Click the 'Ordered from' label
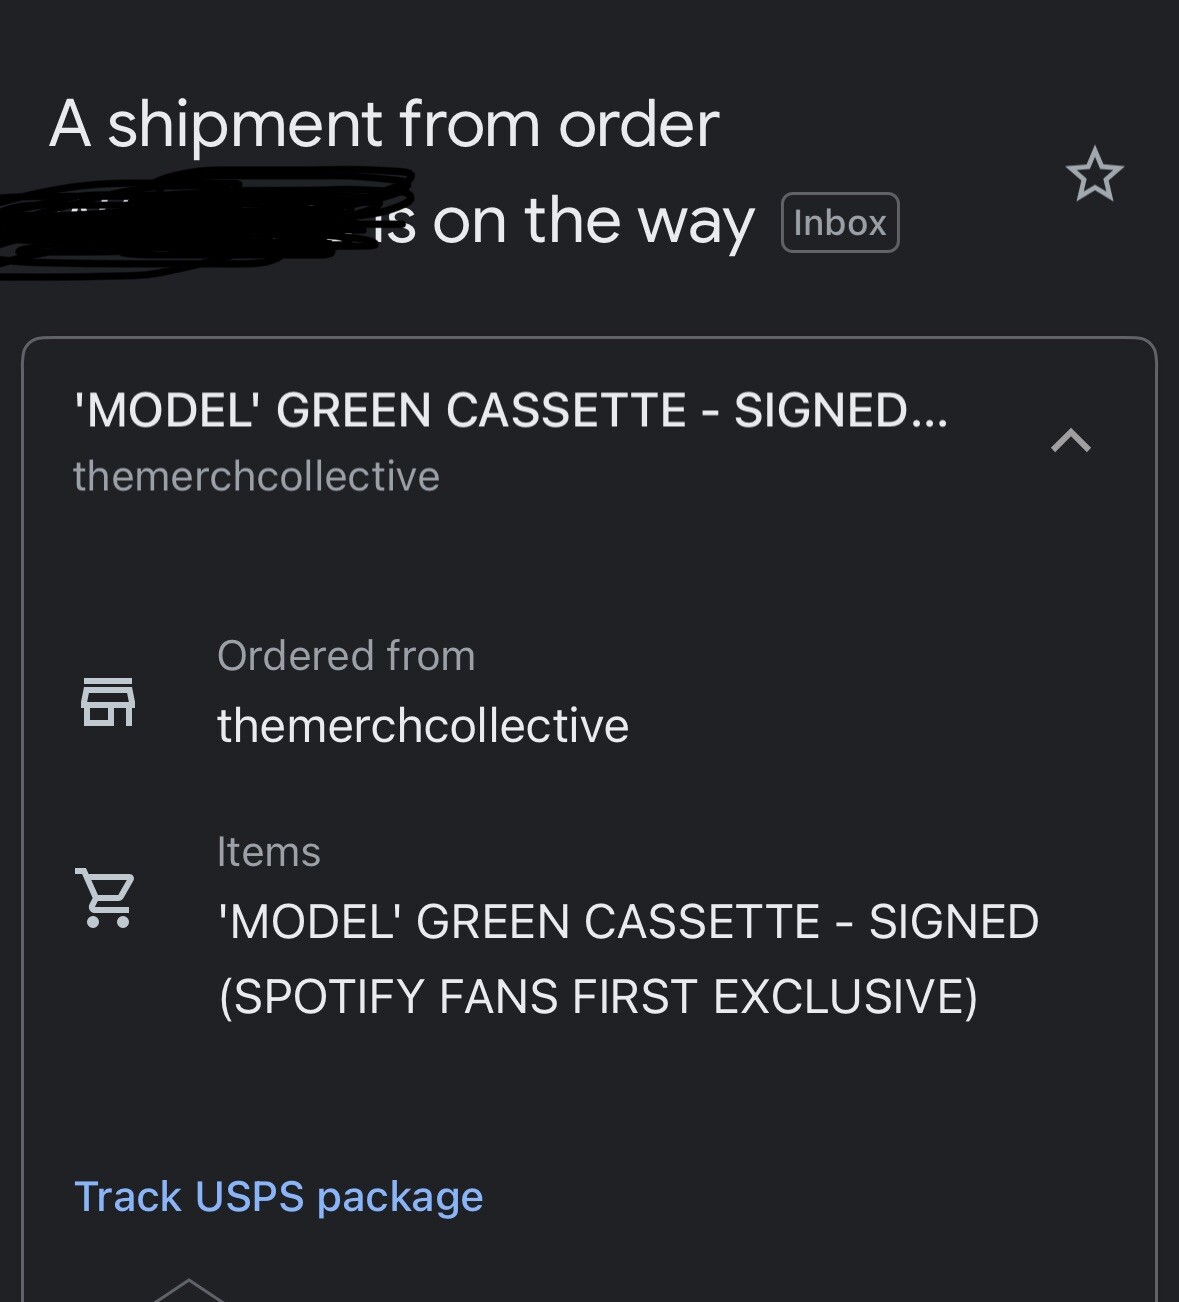 click(x=346, y=656)
